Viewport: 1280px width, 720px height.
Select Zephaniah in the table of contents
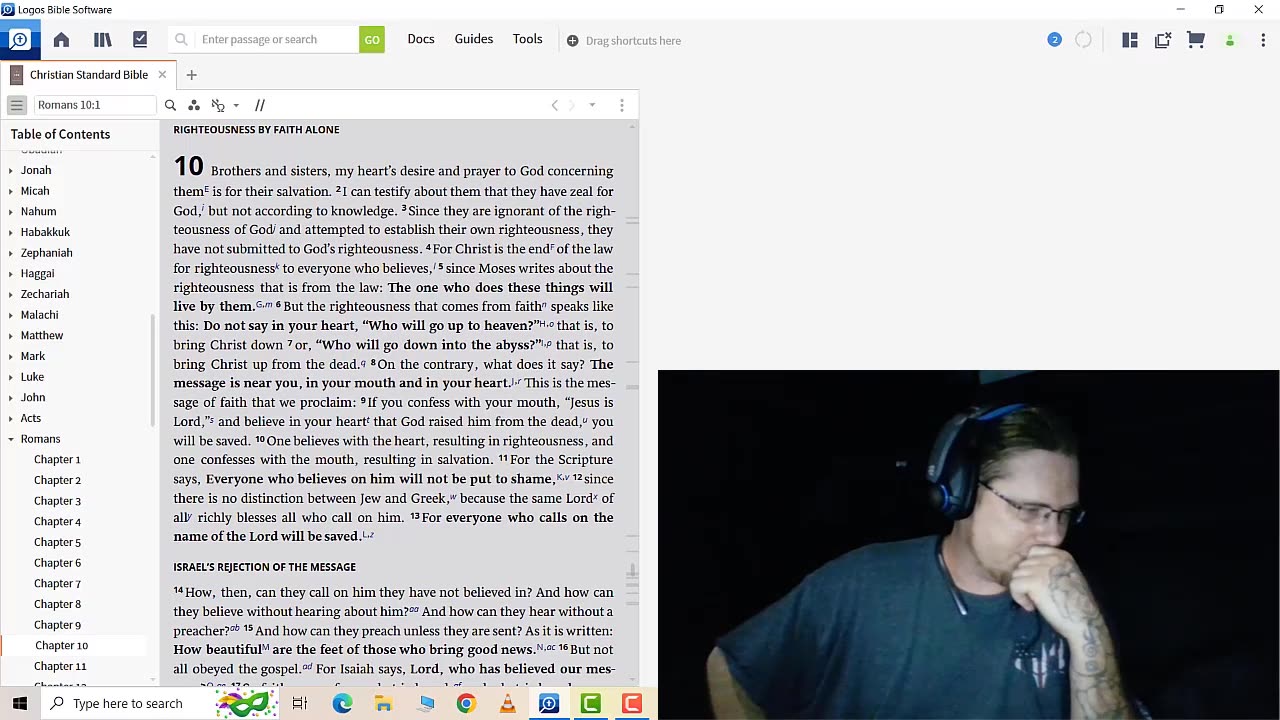46,253
